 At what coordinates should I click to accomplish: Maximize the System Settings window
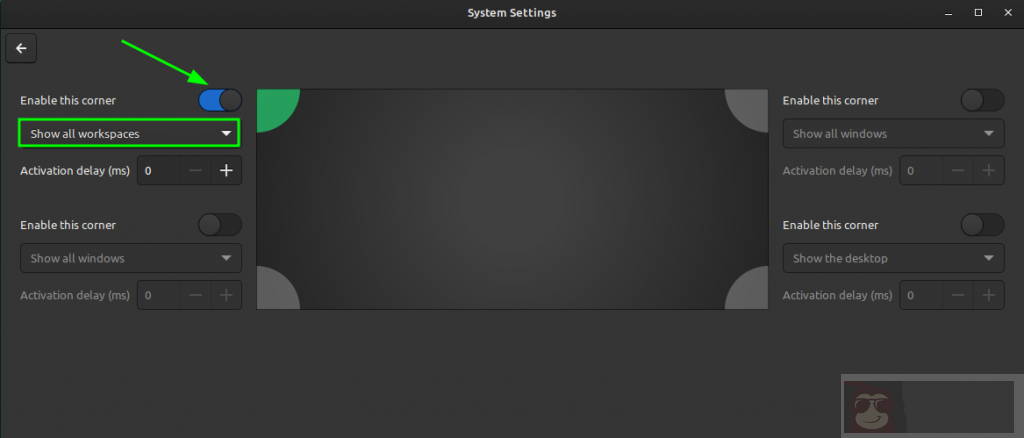[978, 12]
